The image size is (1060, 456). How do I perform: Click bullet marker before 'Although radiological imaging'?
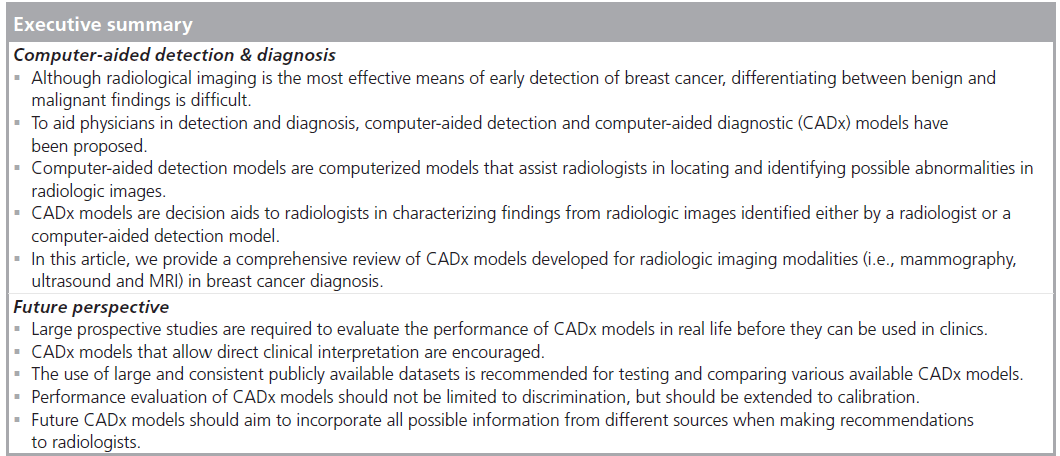click(x=17, y=78)
